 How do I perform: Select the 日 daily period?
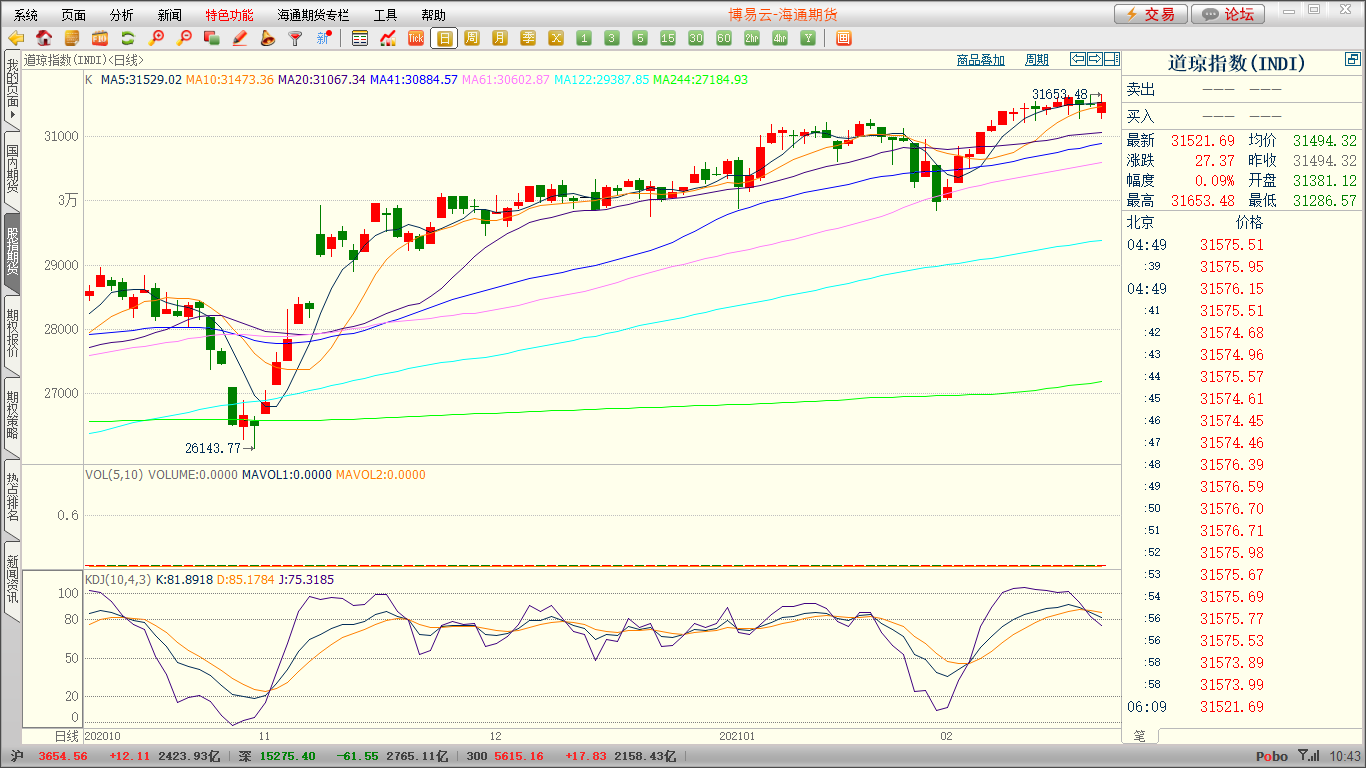click(x=444, y=38)
